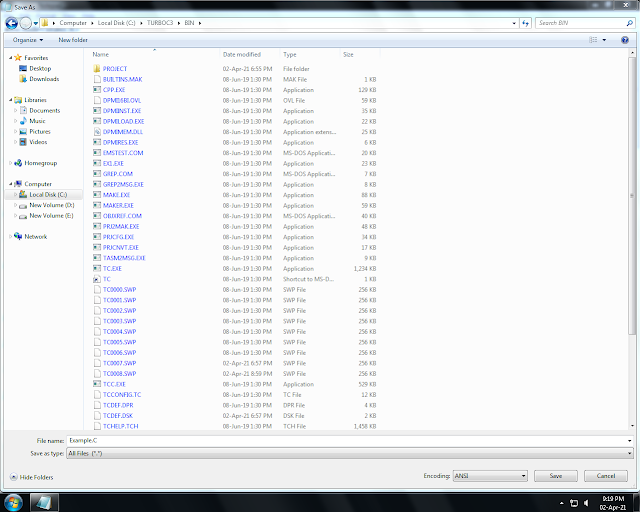Expand the Documents library
Viewport: 640px width, 512px height.
[x=16, y=111]
